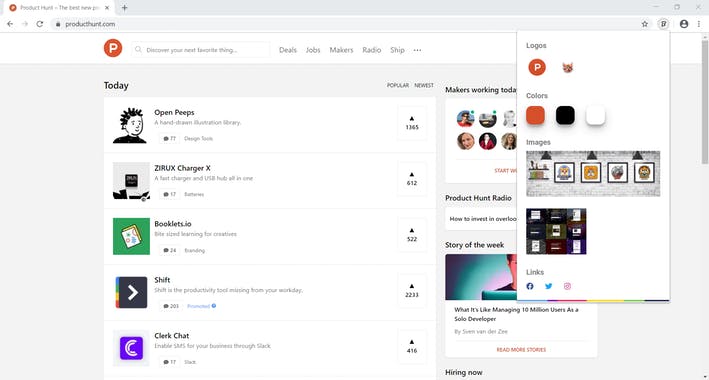Screen dimensions: 709x380
Task: Upvote Booklets.io with 522 votes
Action: 412,235
